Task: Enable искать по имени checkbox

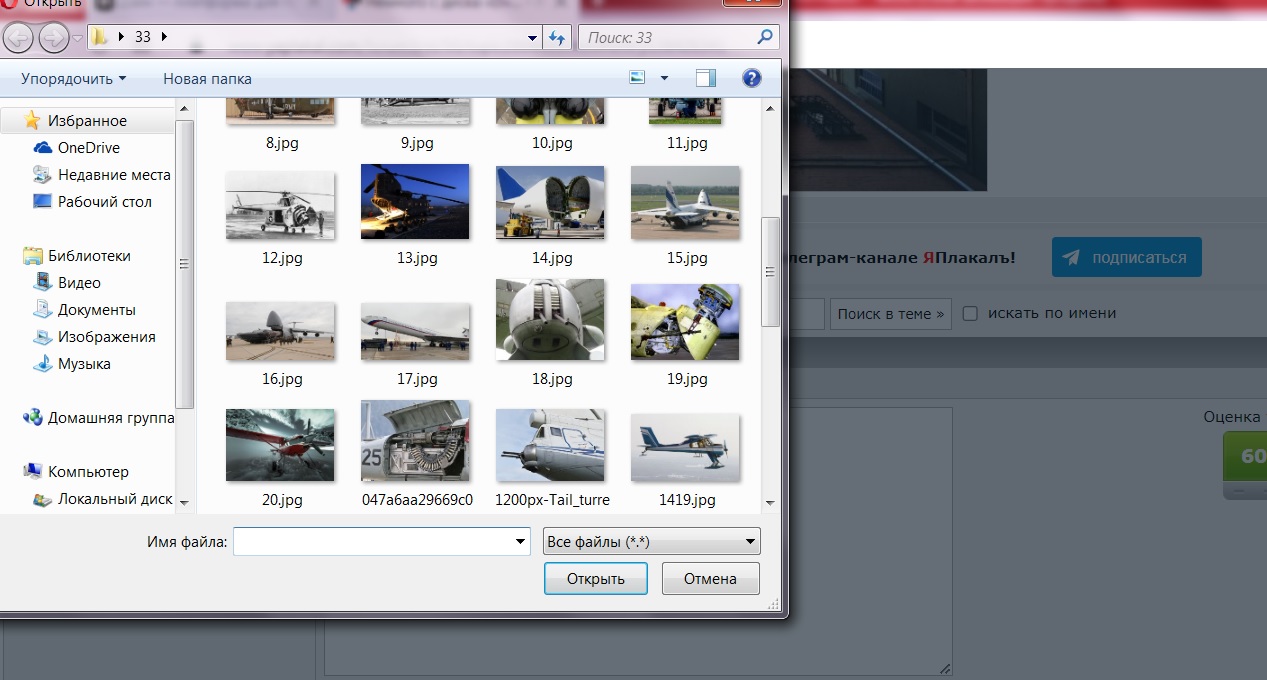Action: click(969, 313)
